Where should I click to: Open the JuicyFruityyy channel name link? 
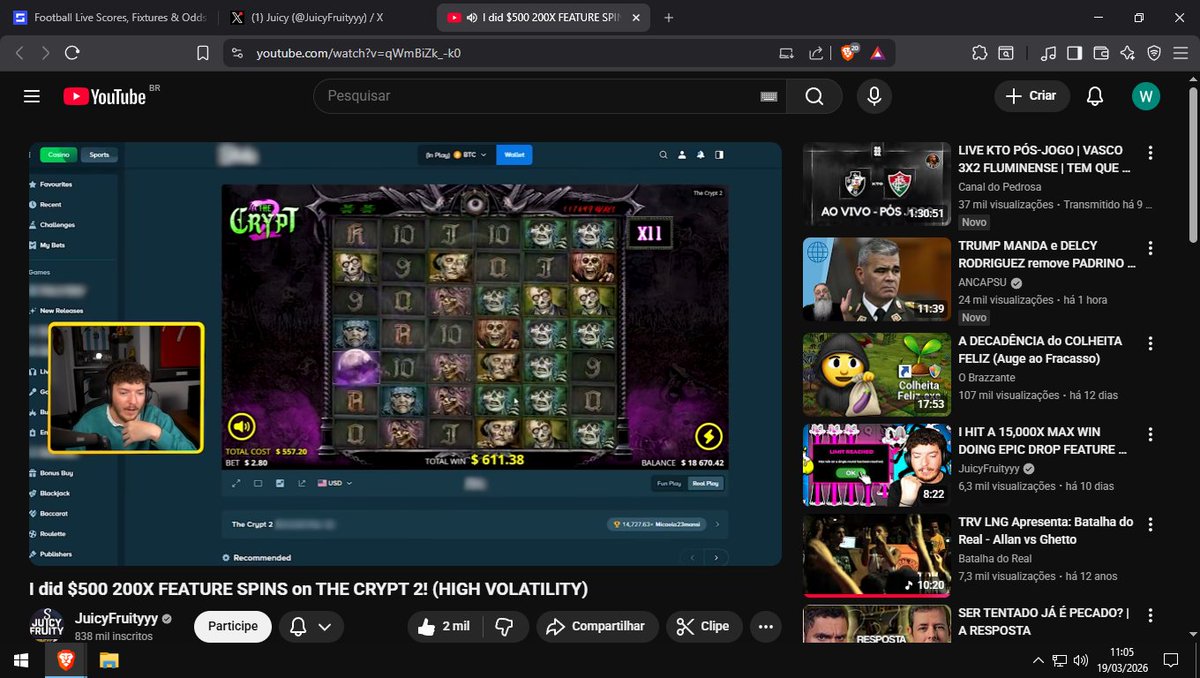coord(116,618)
